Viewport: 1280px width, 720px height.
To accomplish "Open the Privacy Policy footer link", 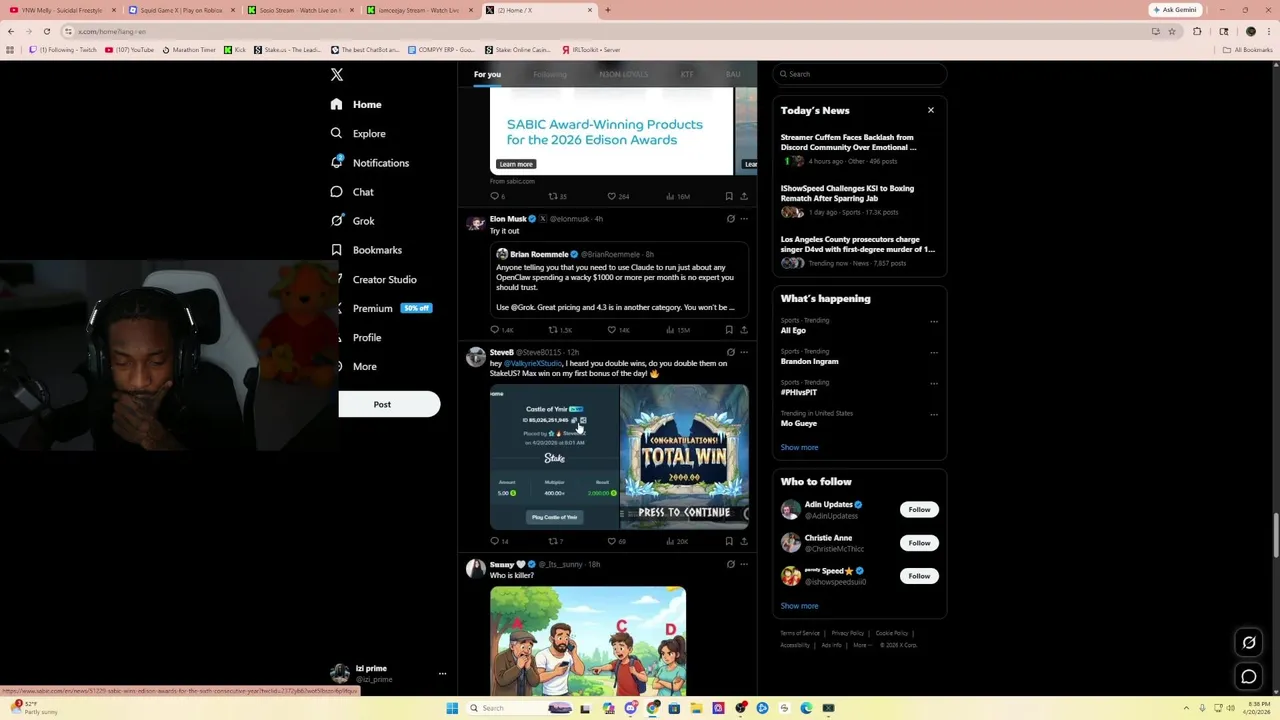I will (x=847, y=633).
